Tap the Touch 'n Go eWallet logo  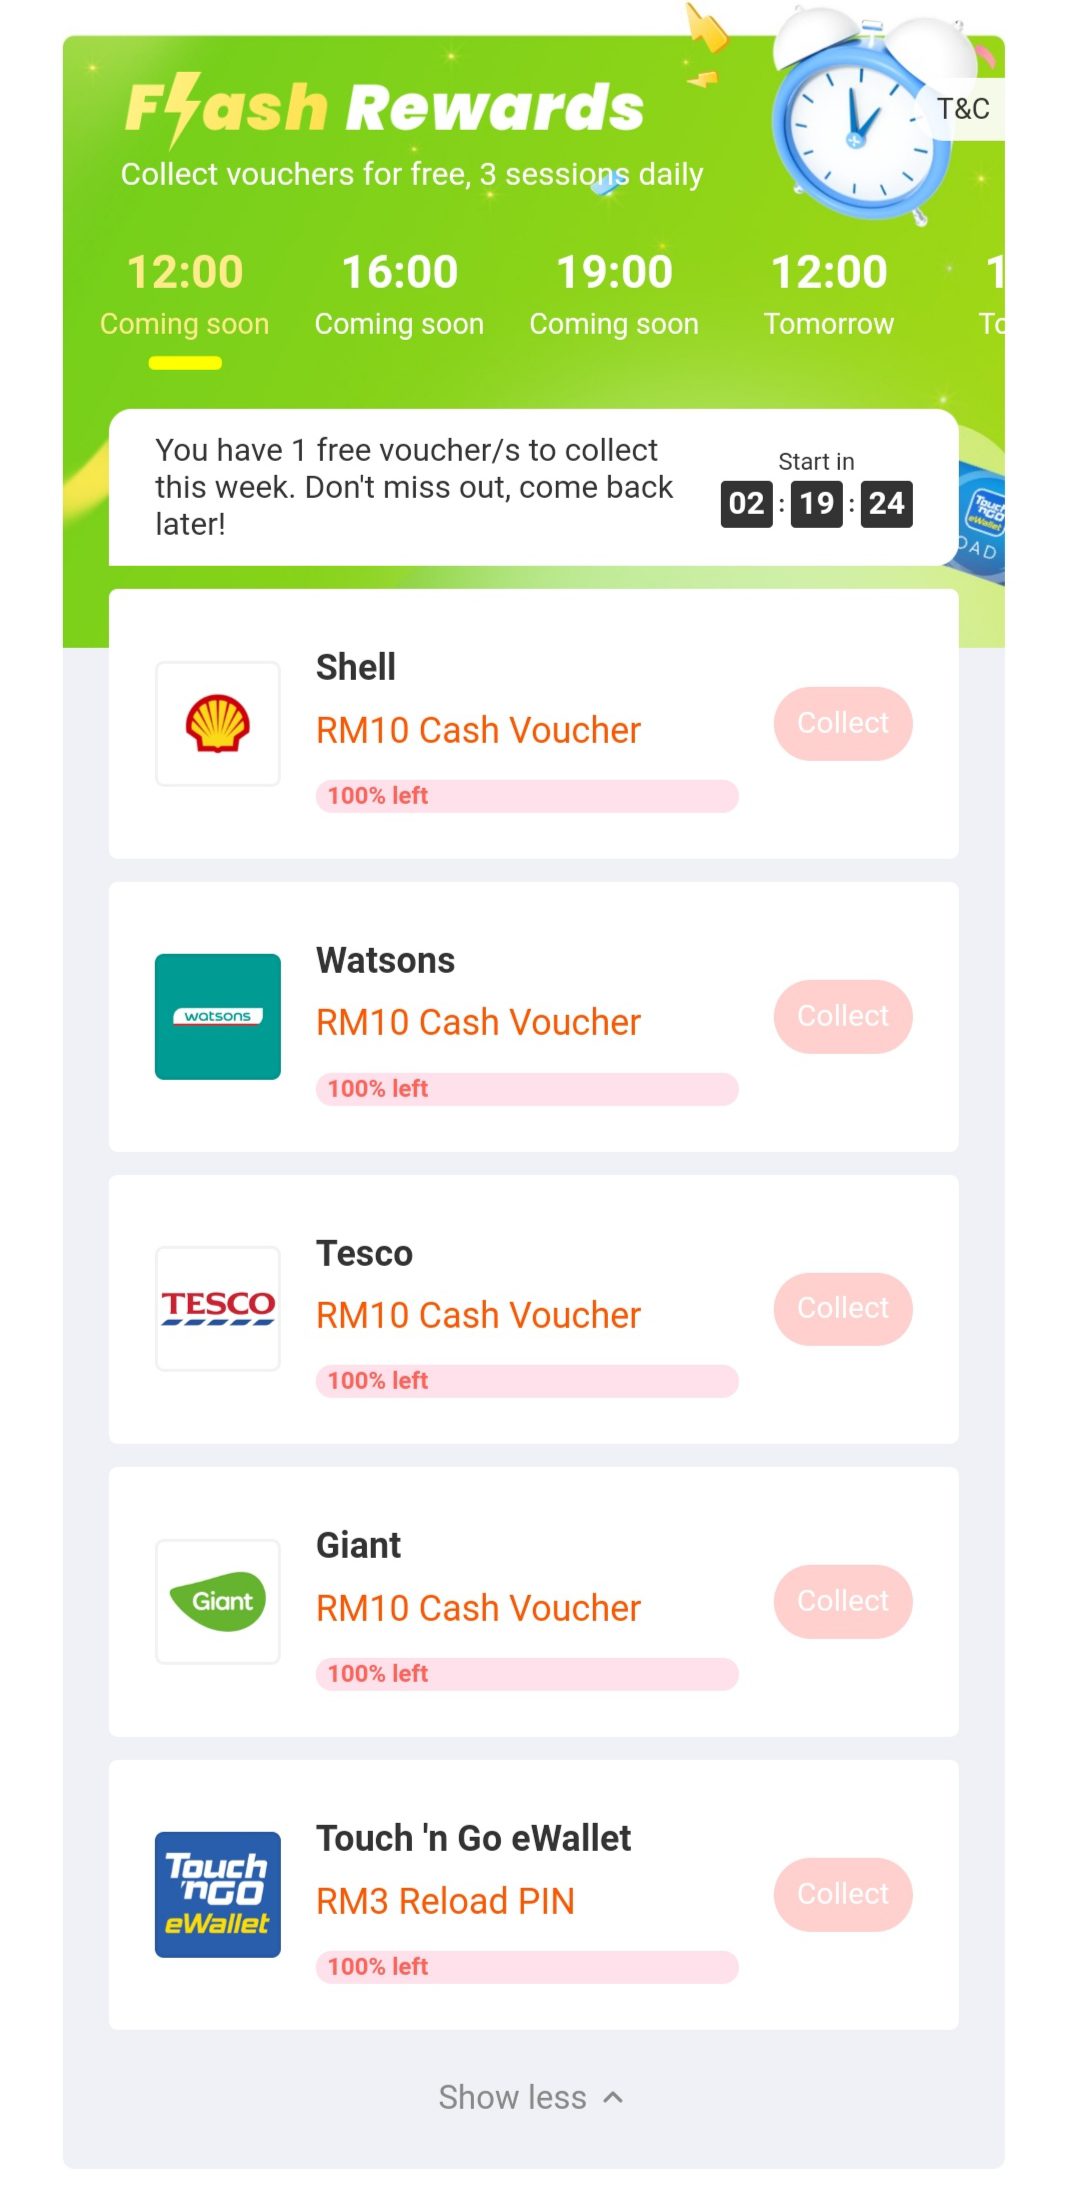(x=218, y=1894)
